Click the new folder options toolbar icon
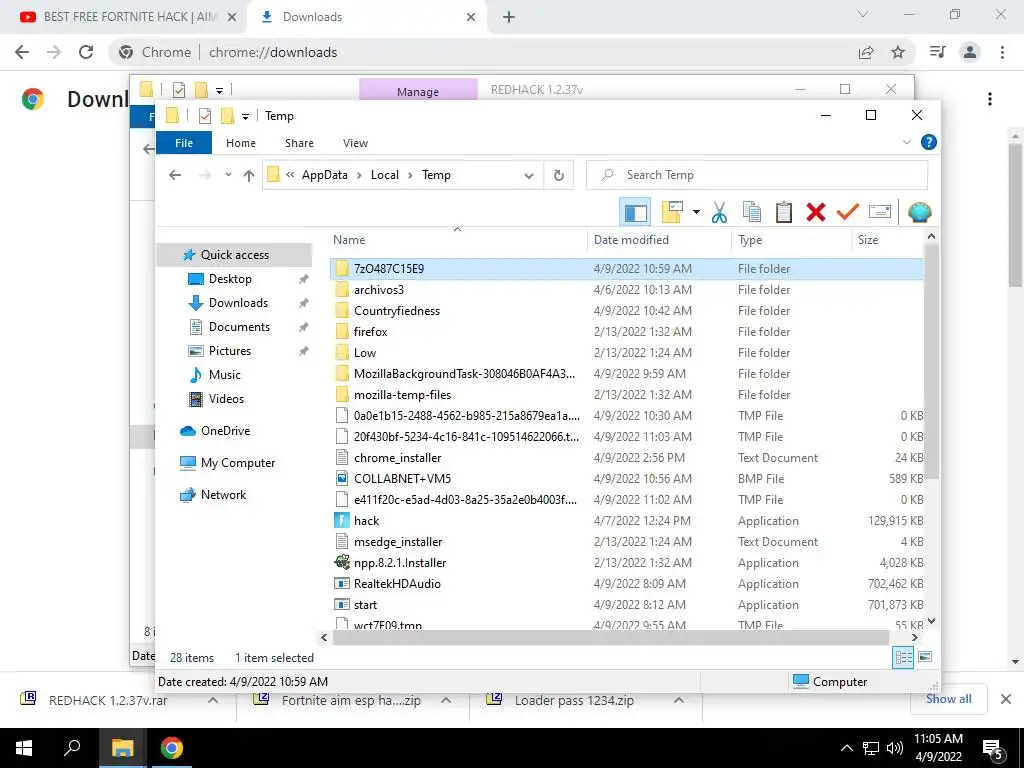 672,212
